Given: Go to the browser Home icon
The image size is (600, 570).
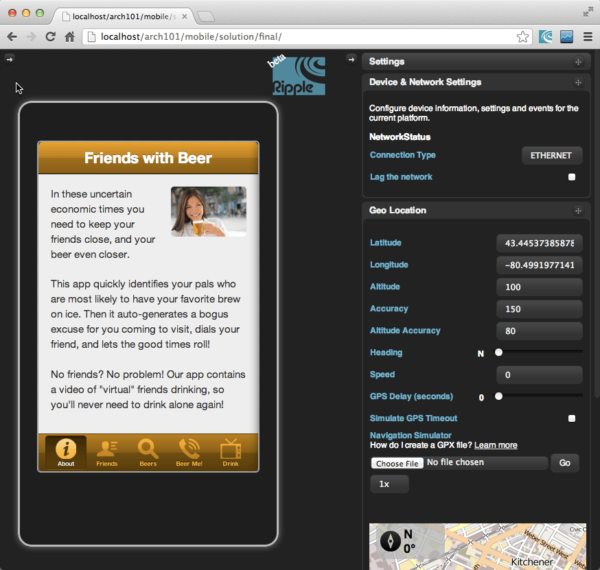Looking at the screenshot, I should (x=70, y=37).
